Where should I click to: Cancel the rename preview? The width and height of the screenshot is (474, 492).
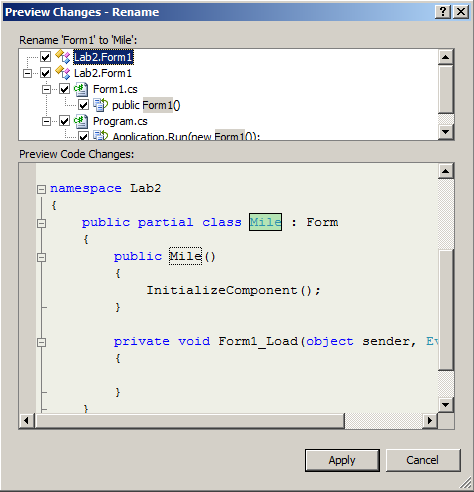(x=423, y=460)
